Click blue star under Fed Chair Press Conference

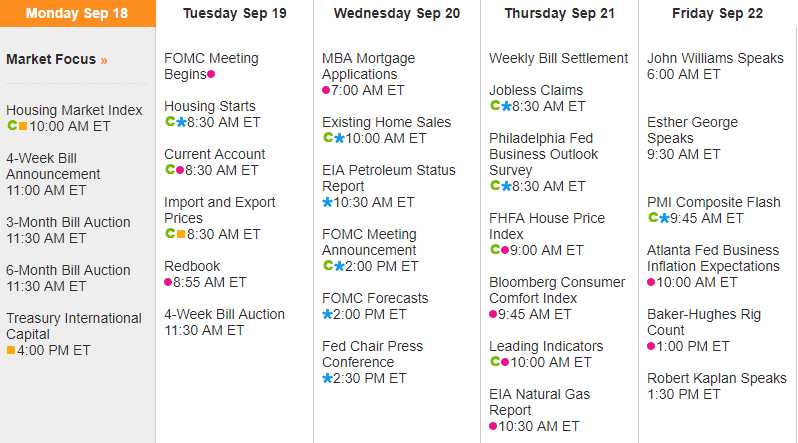click(x=327, y=378)
